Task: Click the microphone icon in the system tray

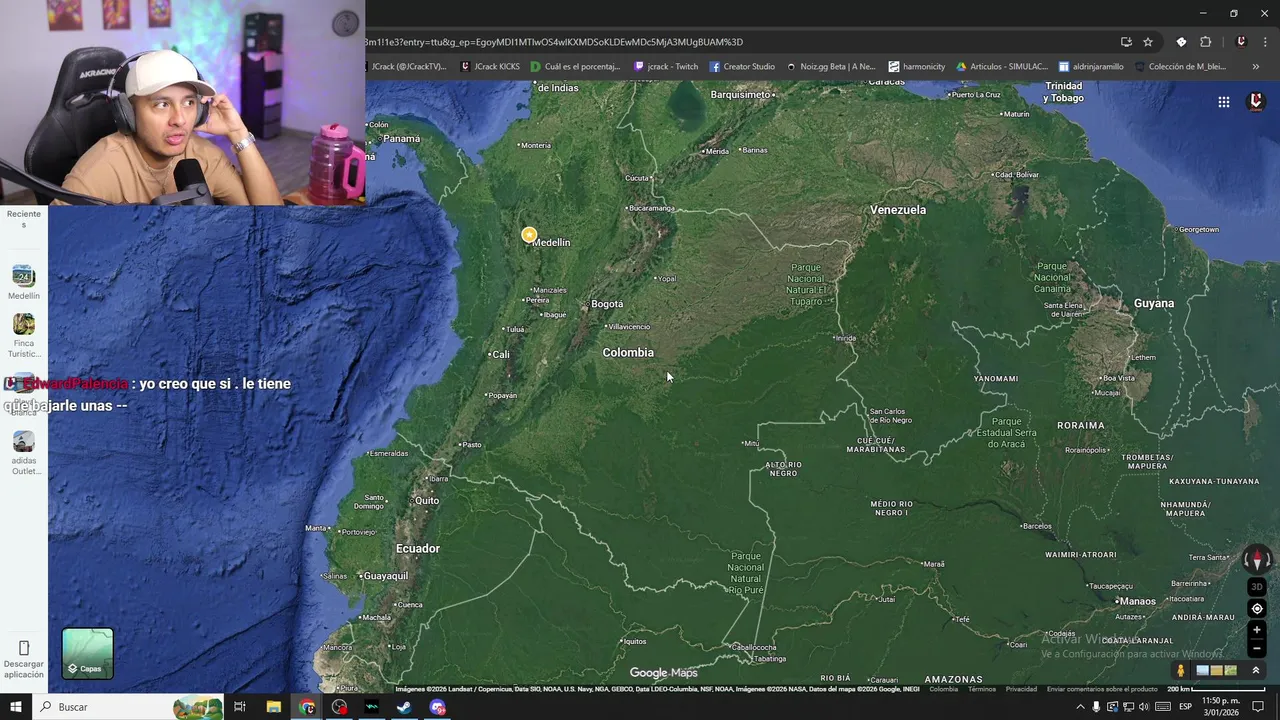Action: [1096, 707]
